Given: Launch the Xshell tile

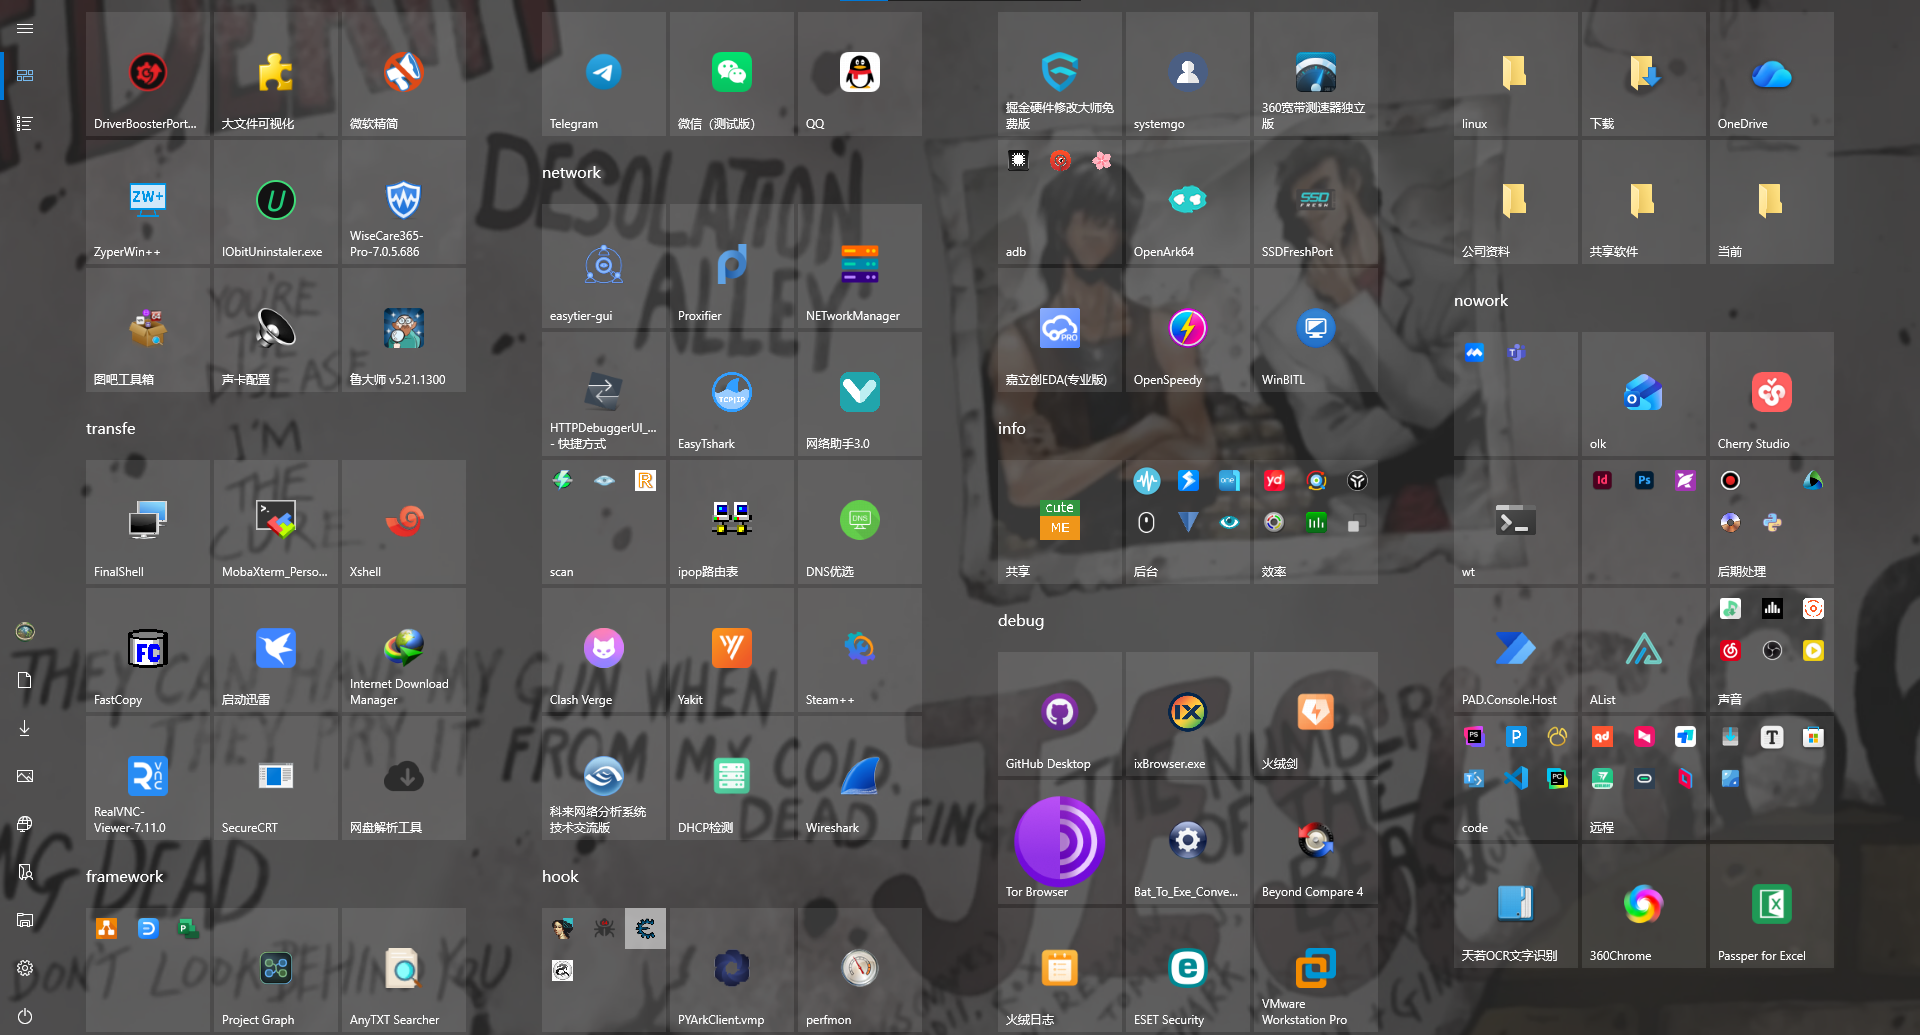Looking at the screenshot, I should [x=404, y=522].
